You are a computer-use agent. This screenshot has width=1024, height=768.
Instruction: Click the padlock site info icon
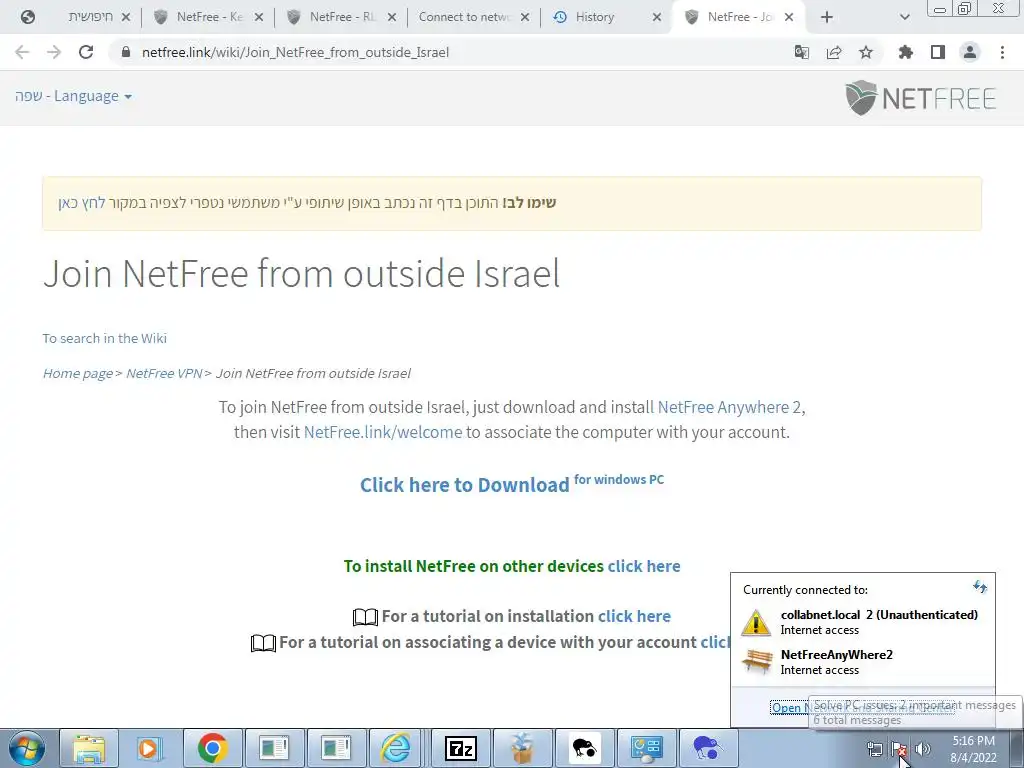click(x=126, y=52)
